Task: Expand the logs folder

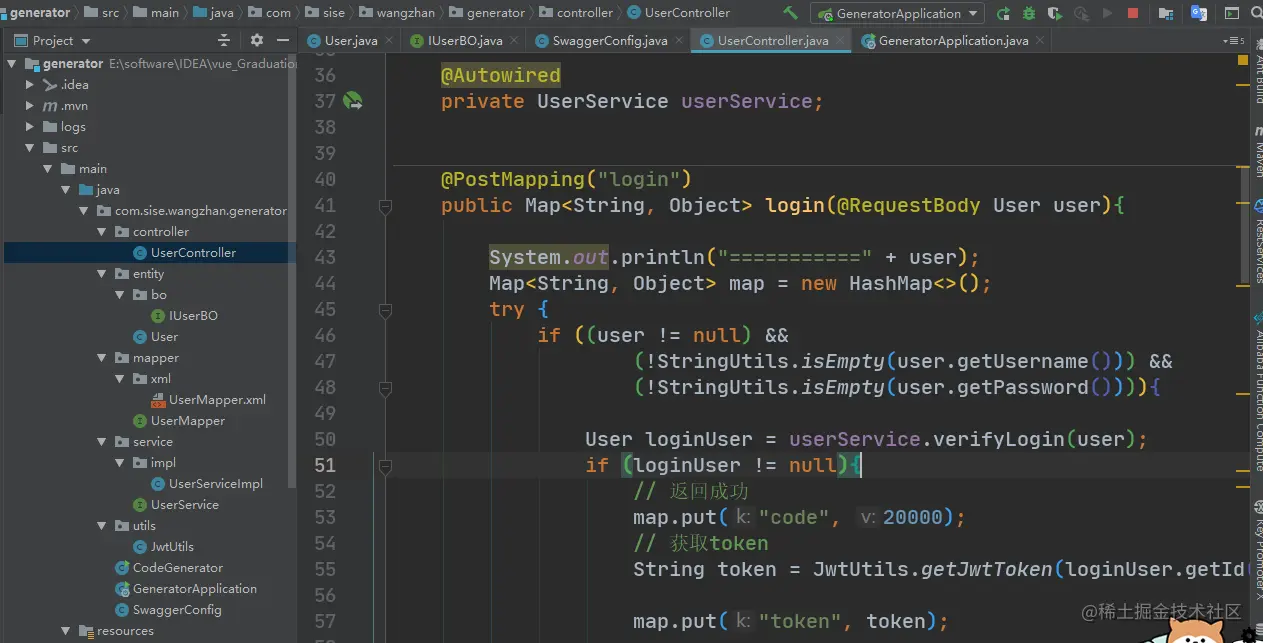Action: click(30, 127)
